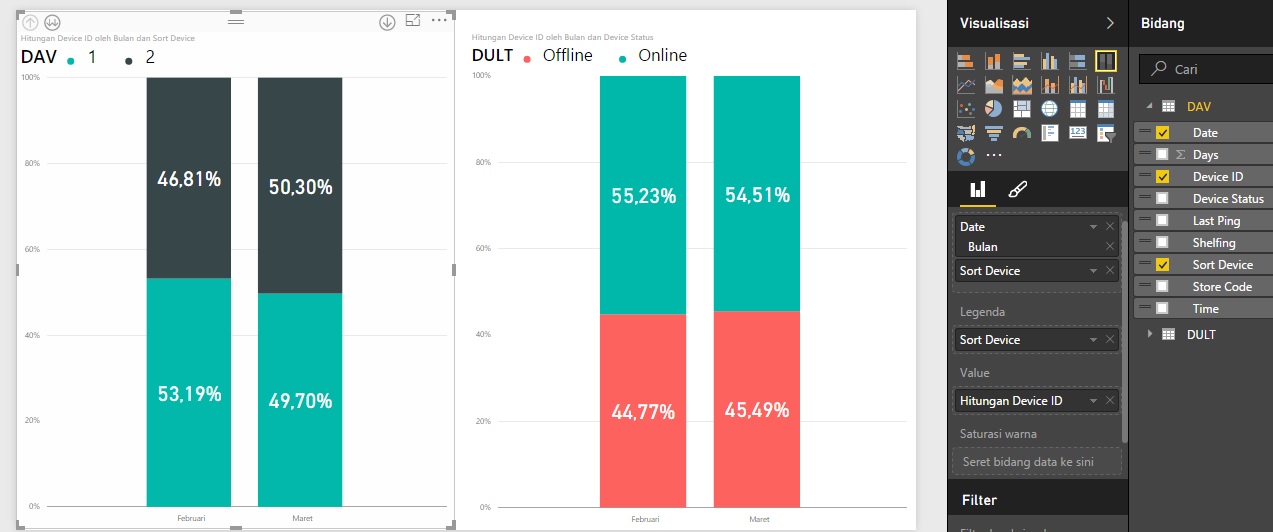Check the Store Code field
The width and height of the screenshot is (1273, 532).
(x=1162, y=287)
